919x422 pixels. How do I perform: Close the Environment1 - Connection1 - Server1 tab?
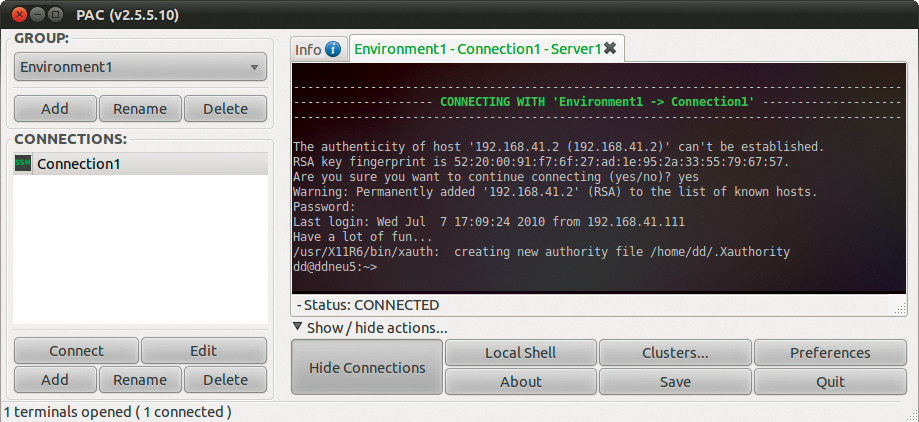(610, 48)
